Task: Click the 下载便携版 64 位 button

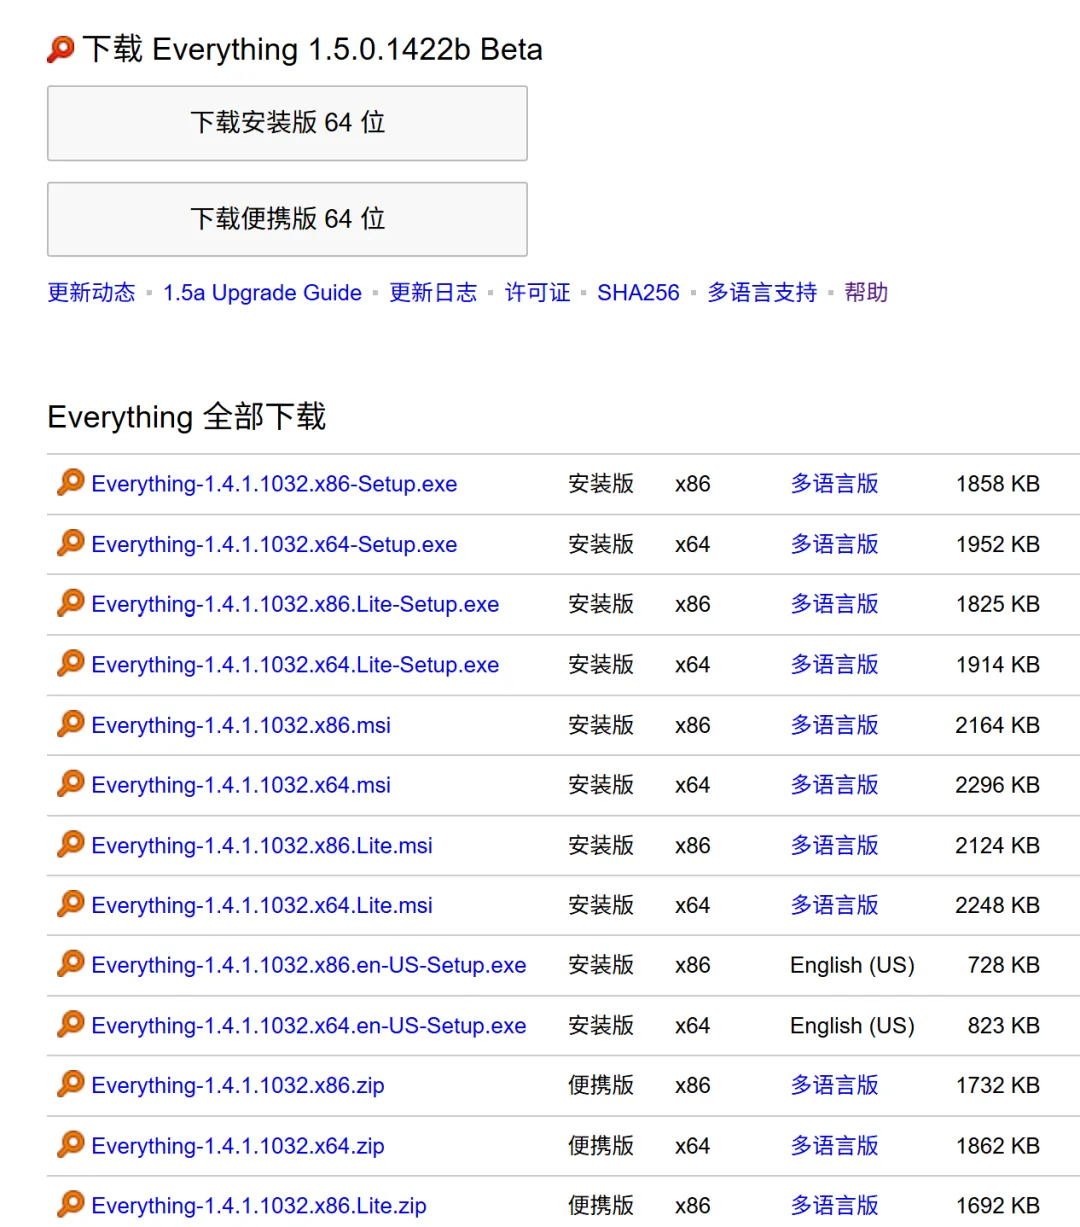Action: pos(287,219)
